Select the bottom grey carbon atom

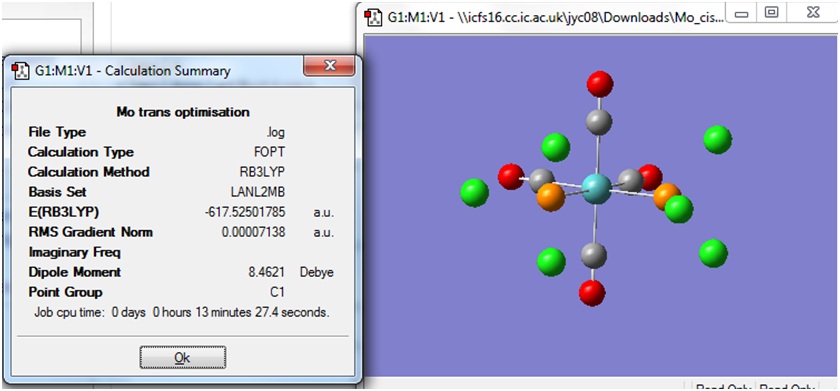[594, 254]
